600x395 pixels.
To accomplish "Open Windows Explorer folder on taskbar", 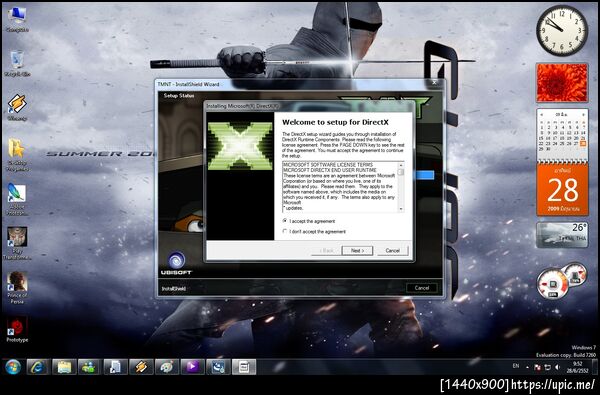I will click(x=64, y=367).
